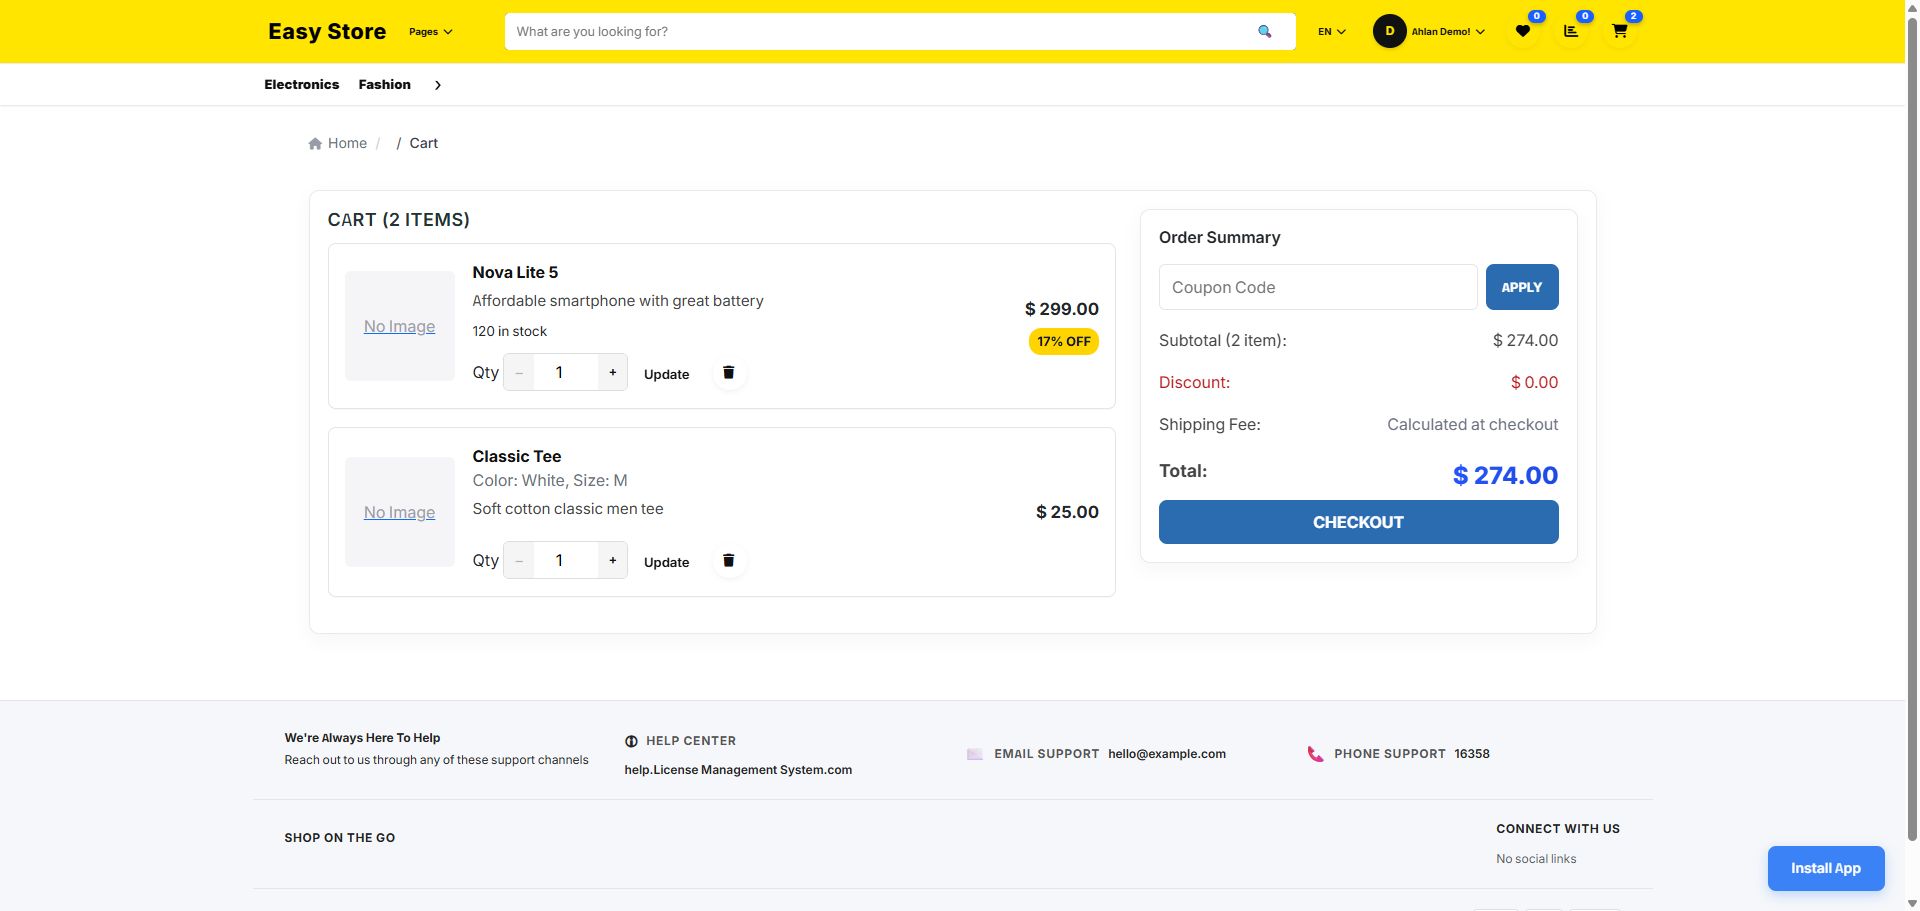Screen dimensions: 1920x911
Task: Open the EN language dropdown
Action: tap(1331, 32)
